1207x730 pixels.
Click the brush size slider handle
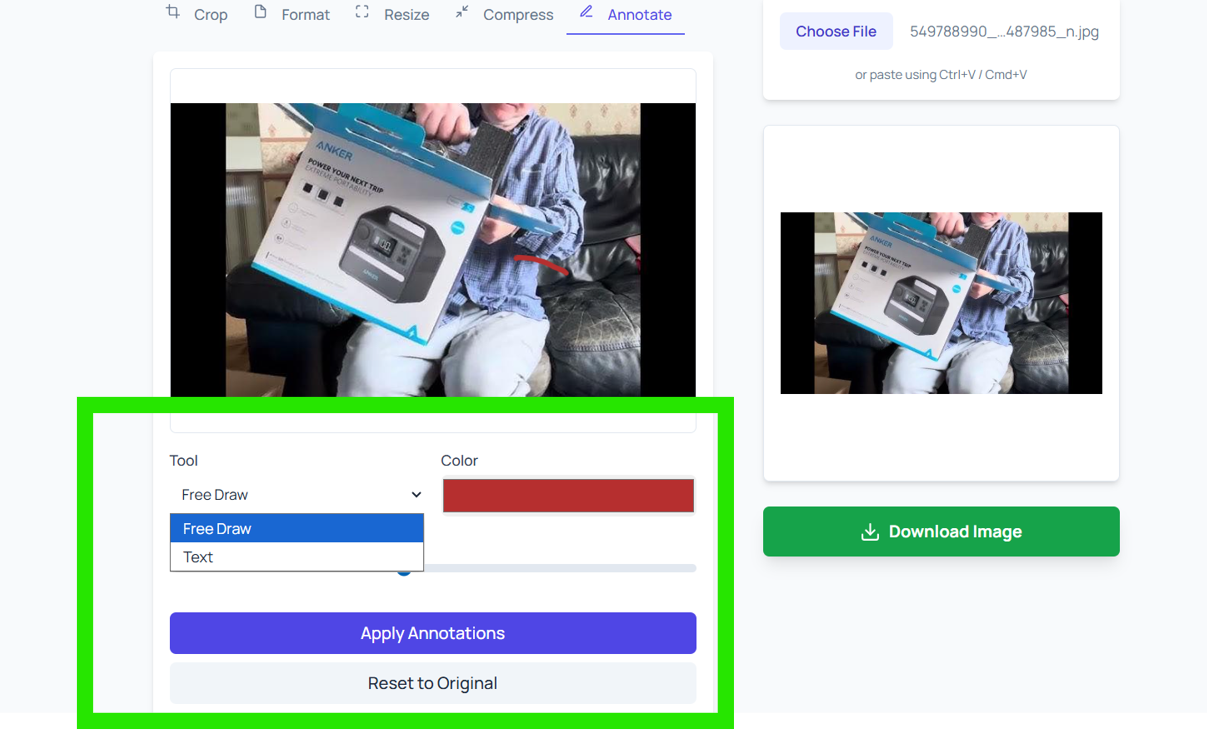point(403,568)
